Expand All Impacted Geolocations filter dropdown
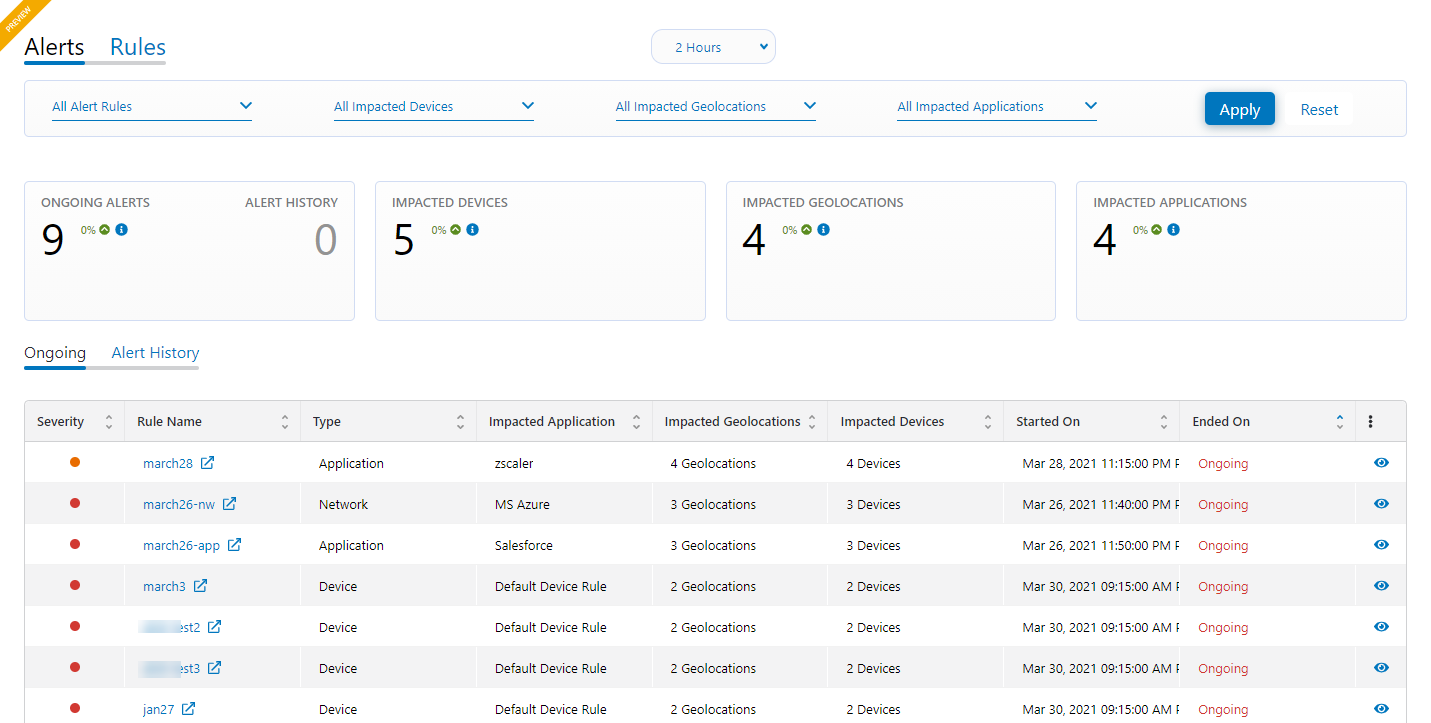Image resolution: width=1431 pixels, height=723 pixels. 715,107
